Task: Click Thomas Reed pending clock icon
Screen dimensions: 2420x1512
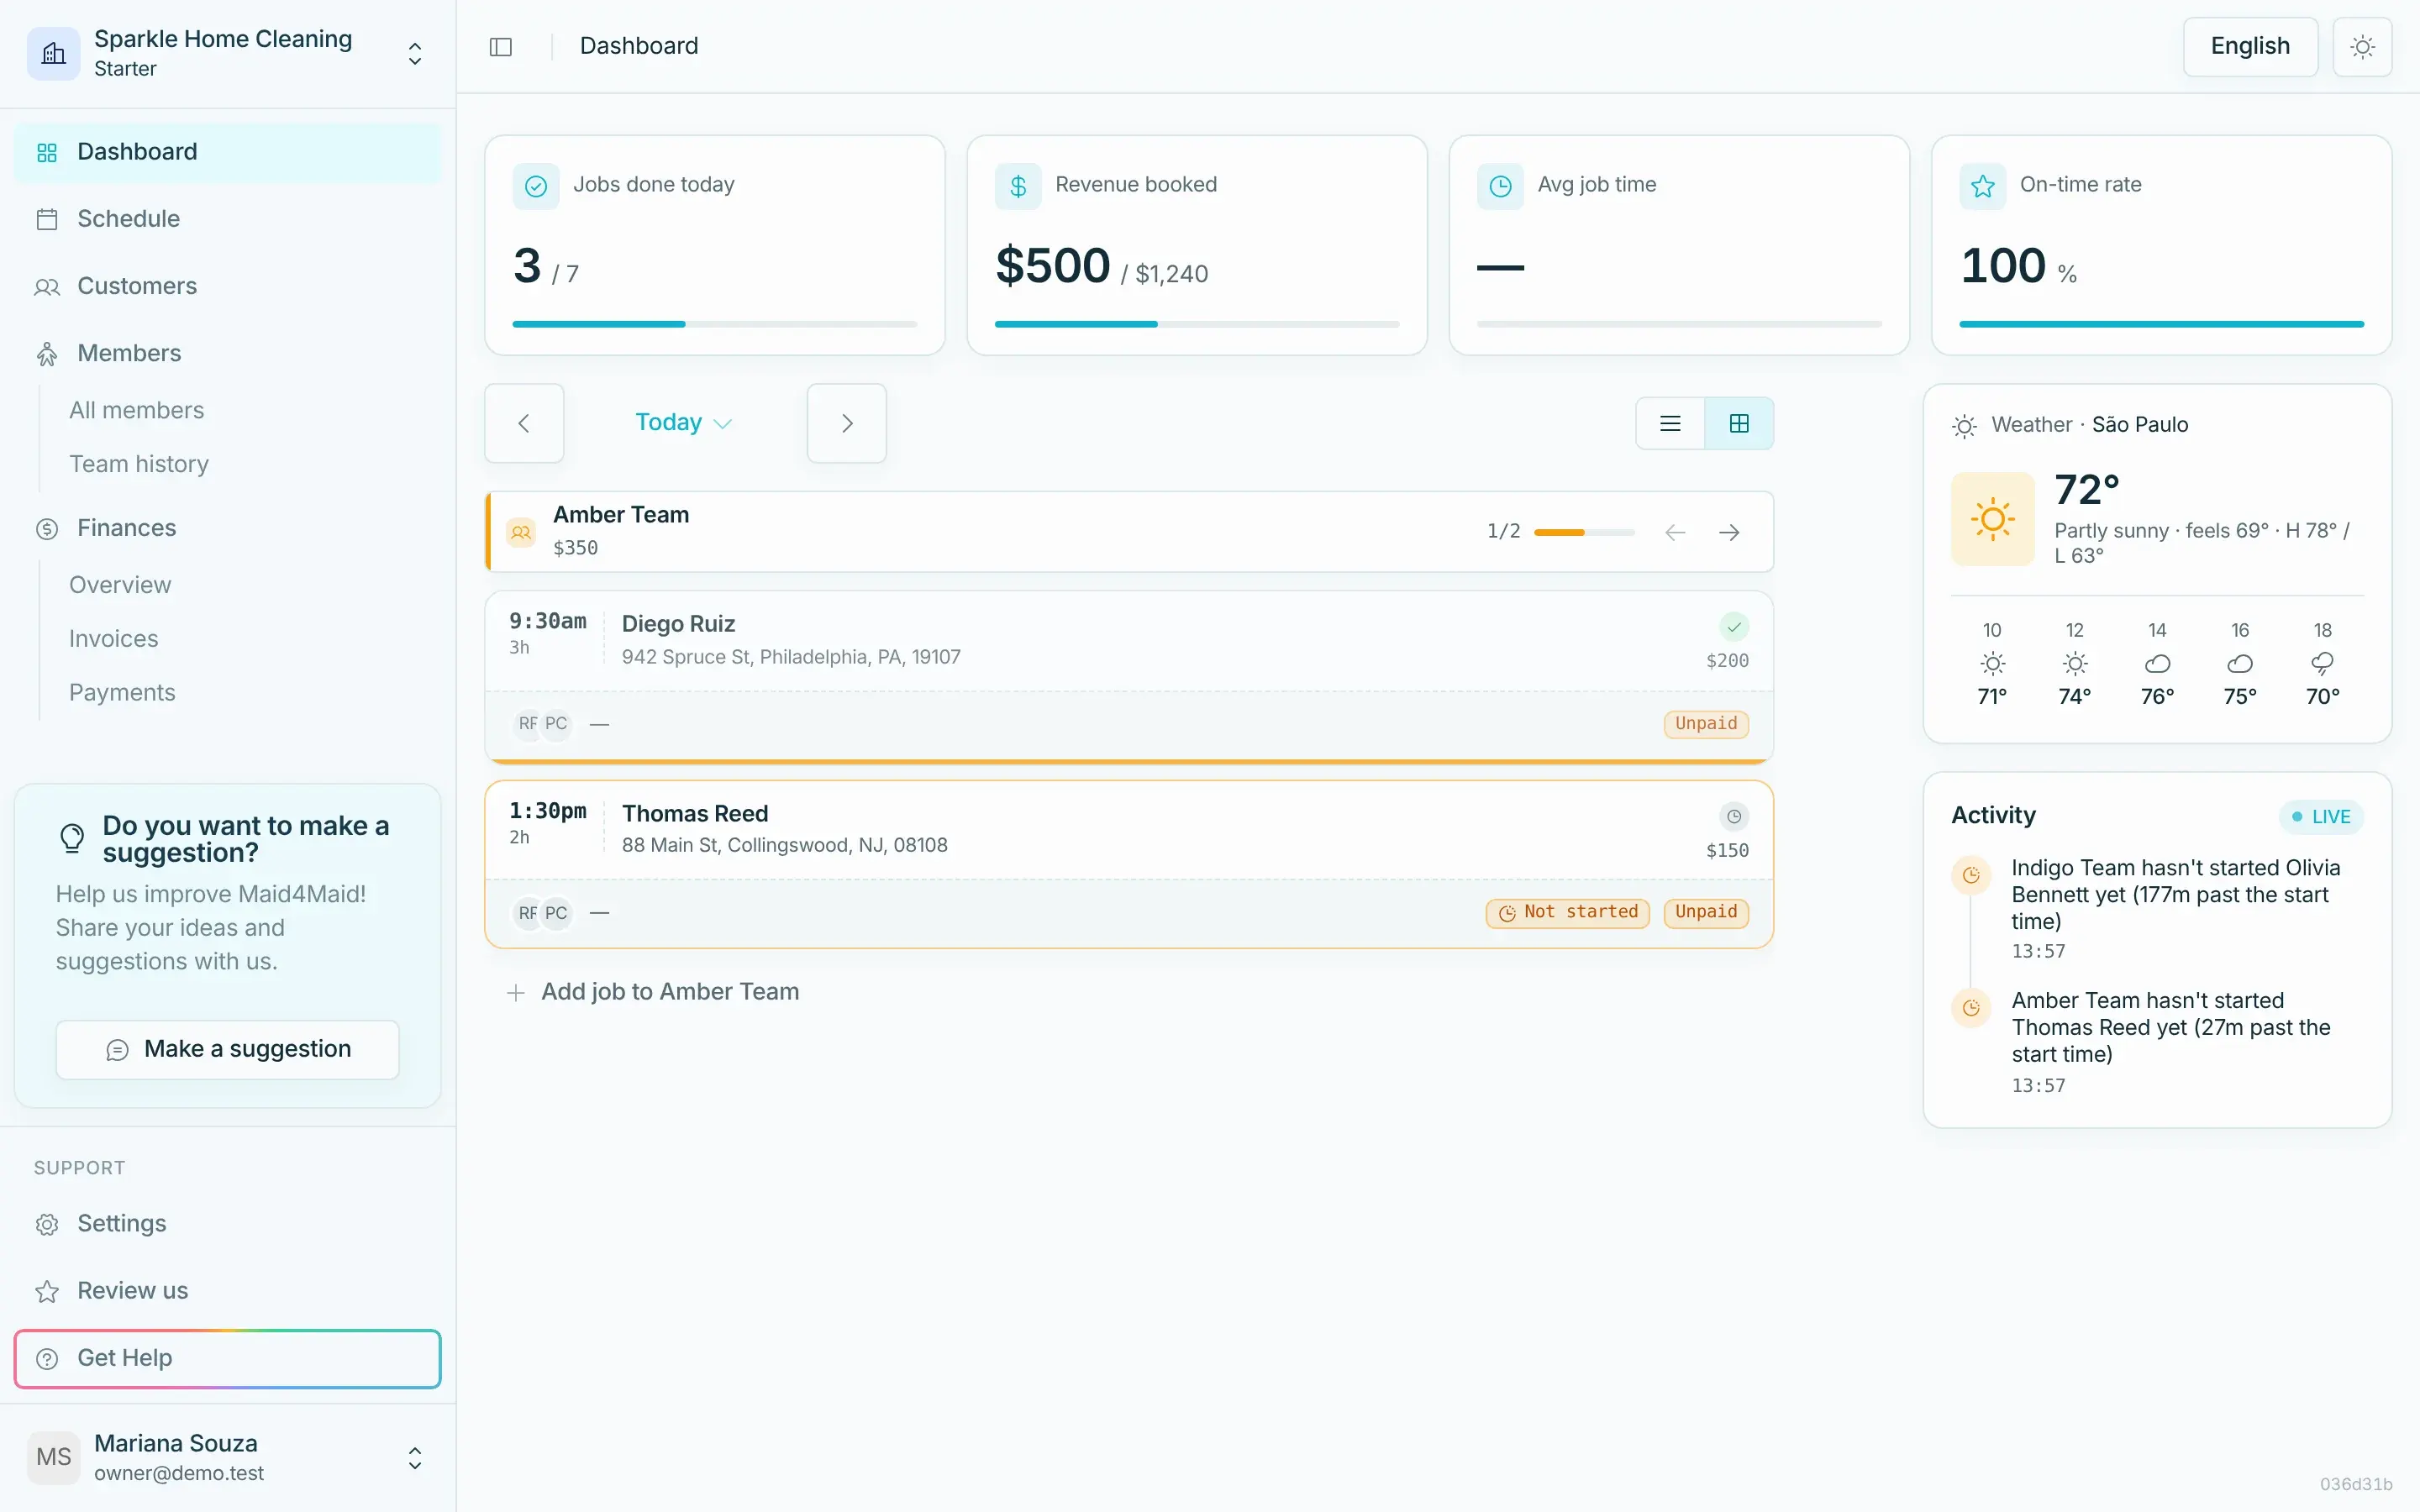Action: 1733,817
